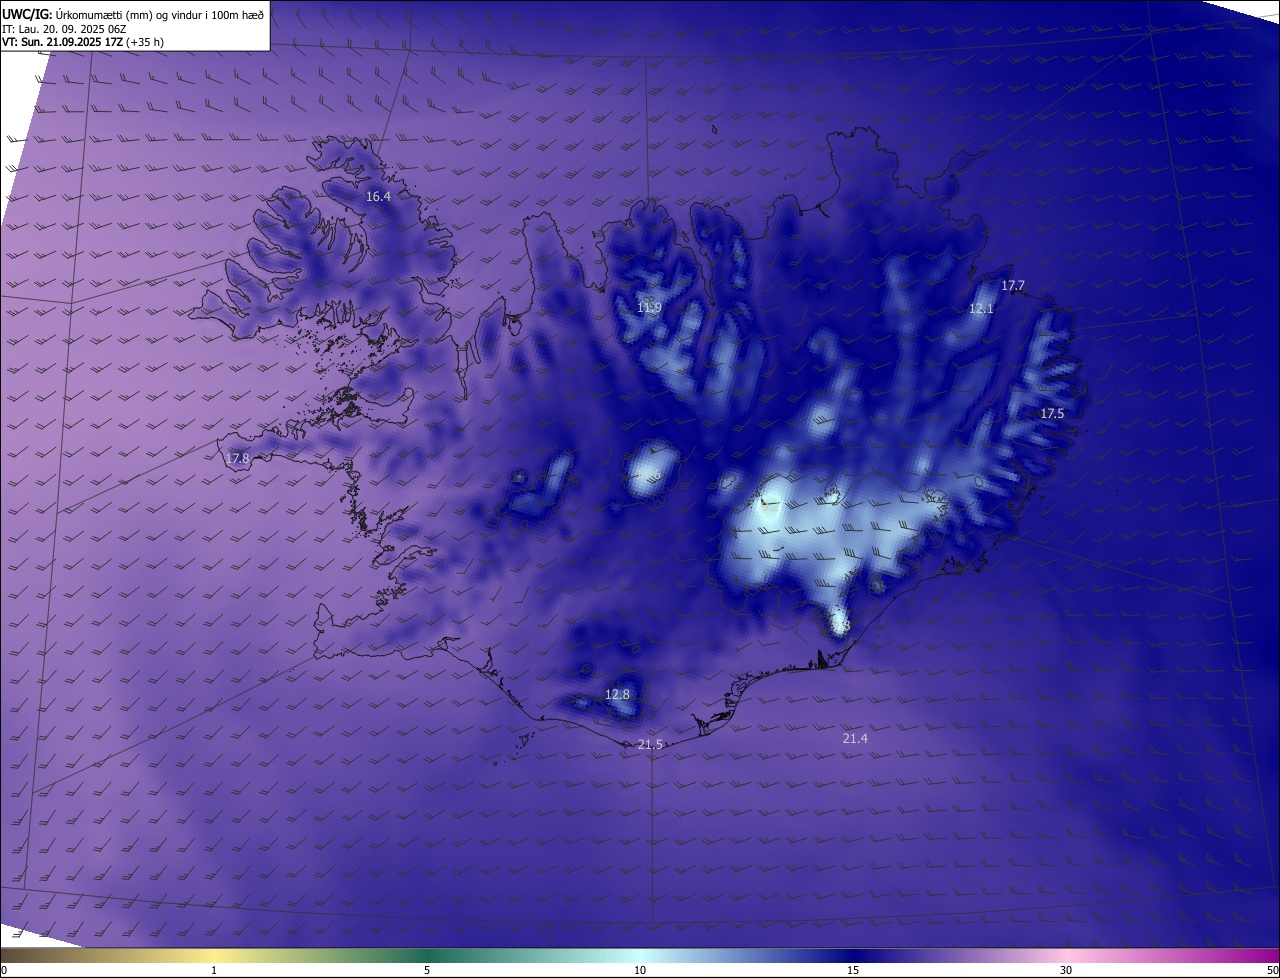Screen dimensions: 1280x978
Task: Click the 50 tick on the color scale
Action: [1272, 970]
